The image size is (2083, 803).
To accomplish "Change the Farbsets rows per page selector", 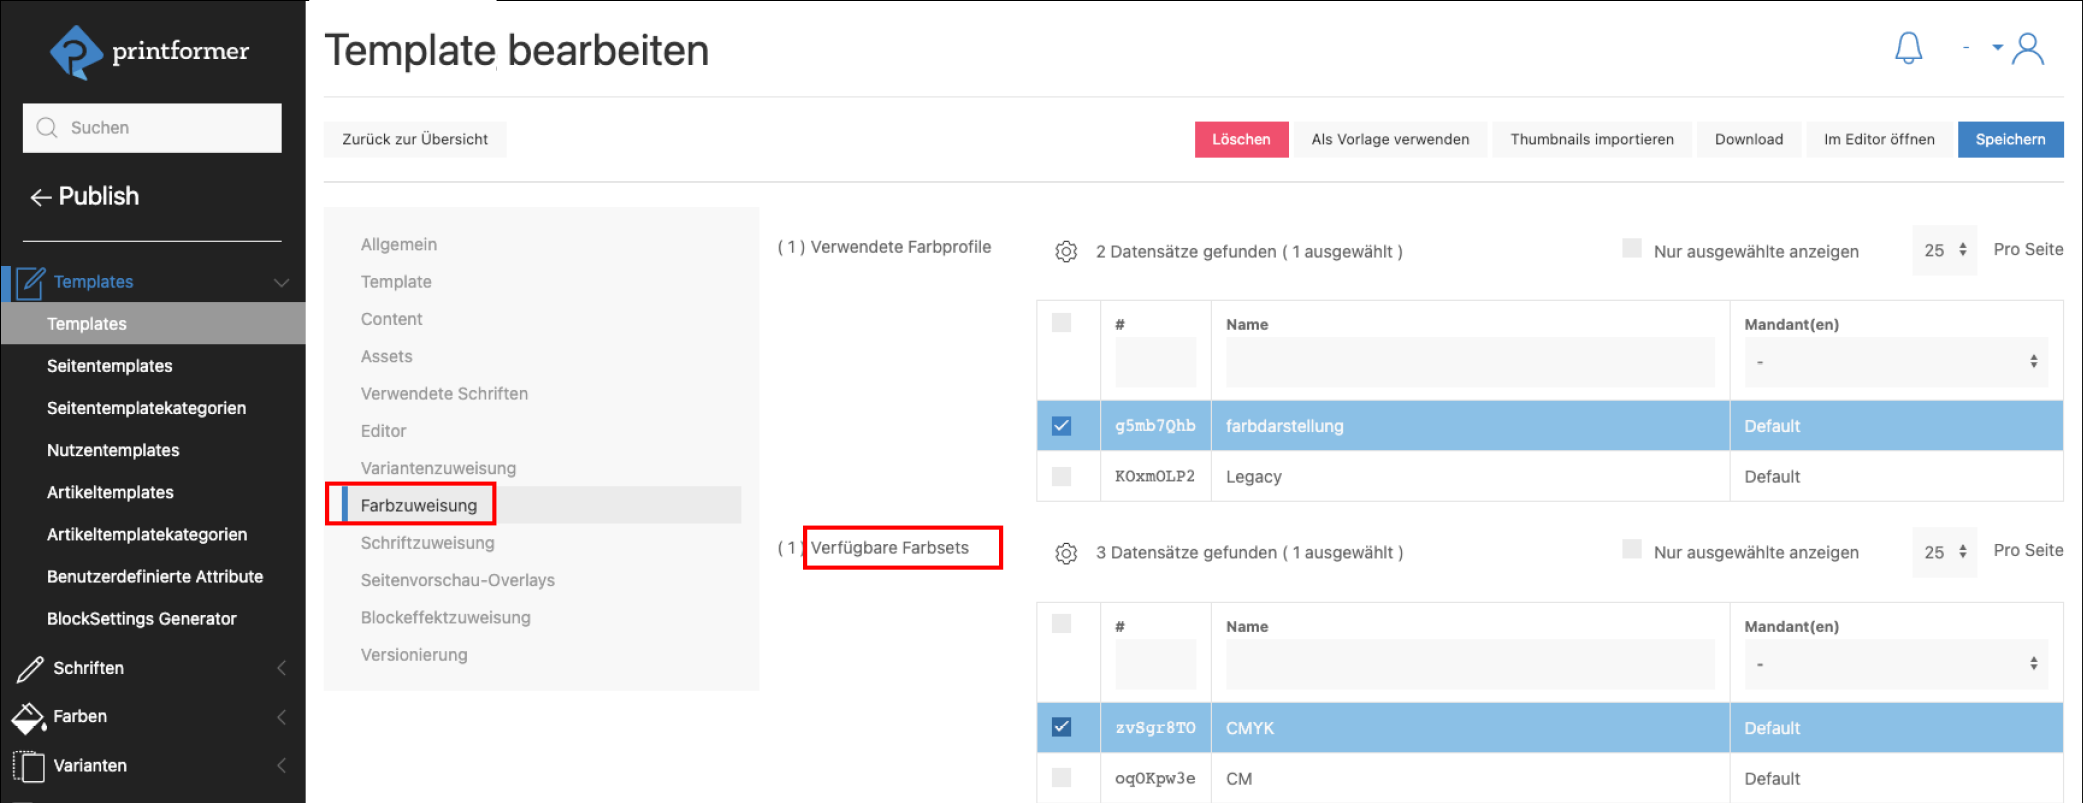I will tap(1944, 552).
